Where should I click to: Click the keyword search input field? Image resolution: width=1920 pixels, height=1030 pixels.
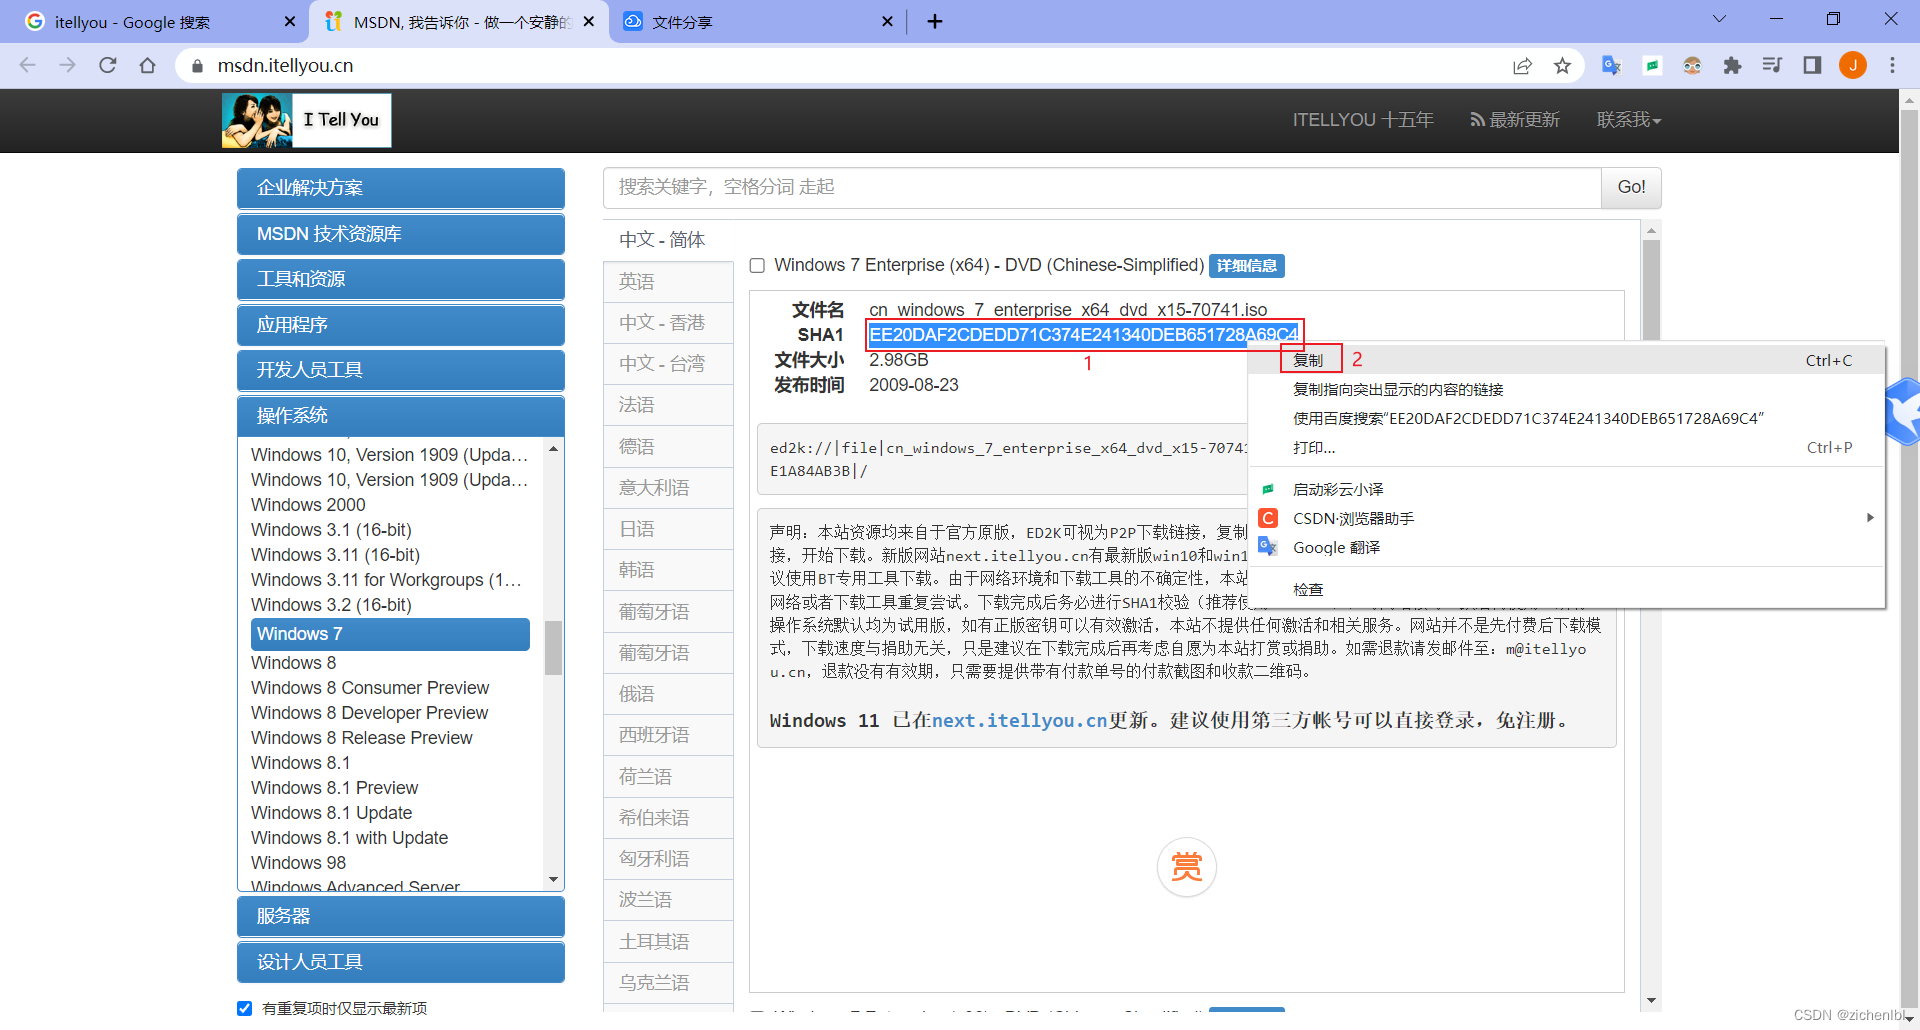(1102, 187)
